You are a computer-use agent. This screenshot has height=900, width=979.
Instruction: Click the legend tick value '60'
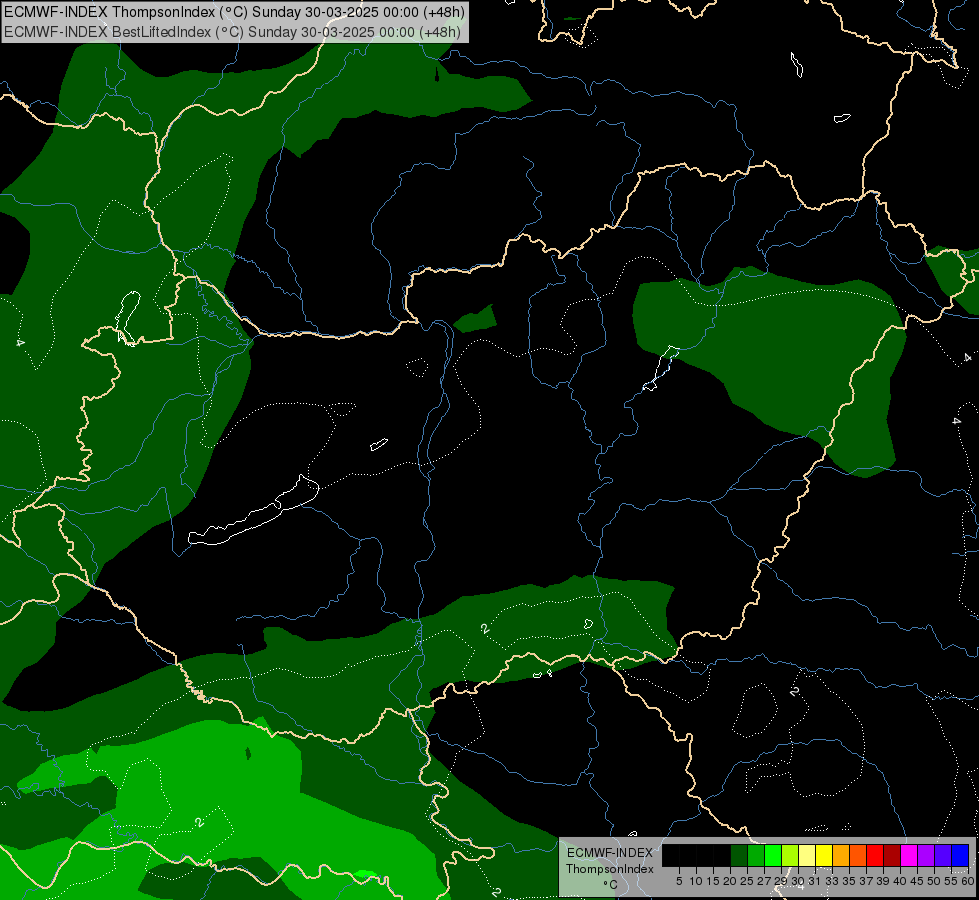[x=968, y=881]
